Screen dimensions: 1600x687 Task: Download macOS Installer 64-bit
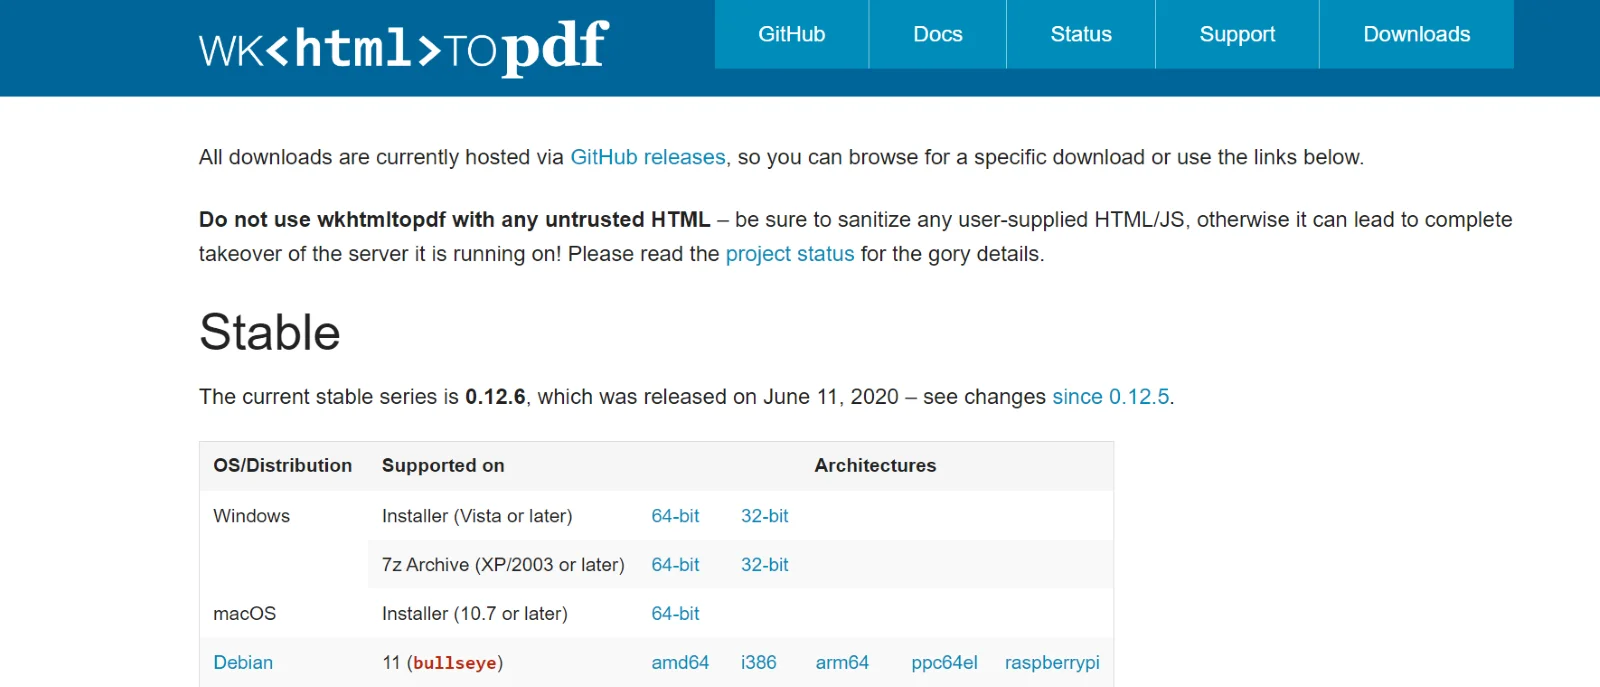point(675,614)
